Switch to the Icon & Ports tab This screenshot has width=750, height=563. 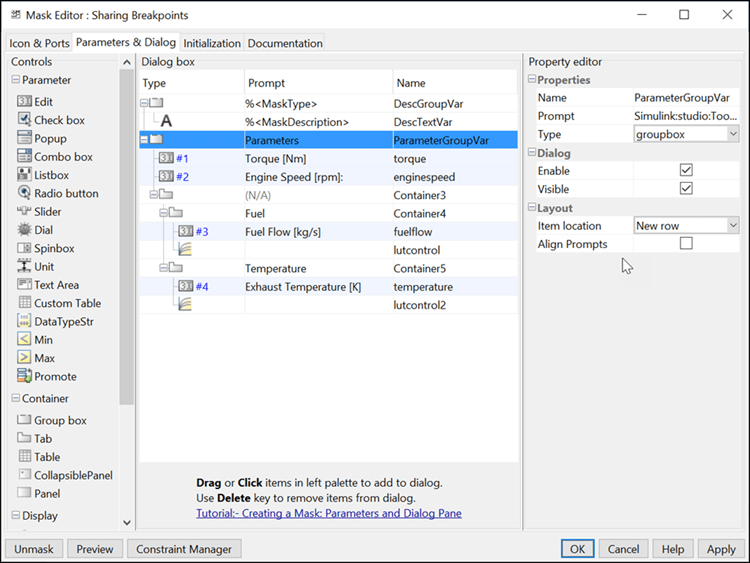pyautogui.click(x=38, y=43)
